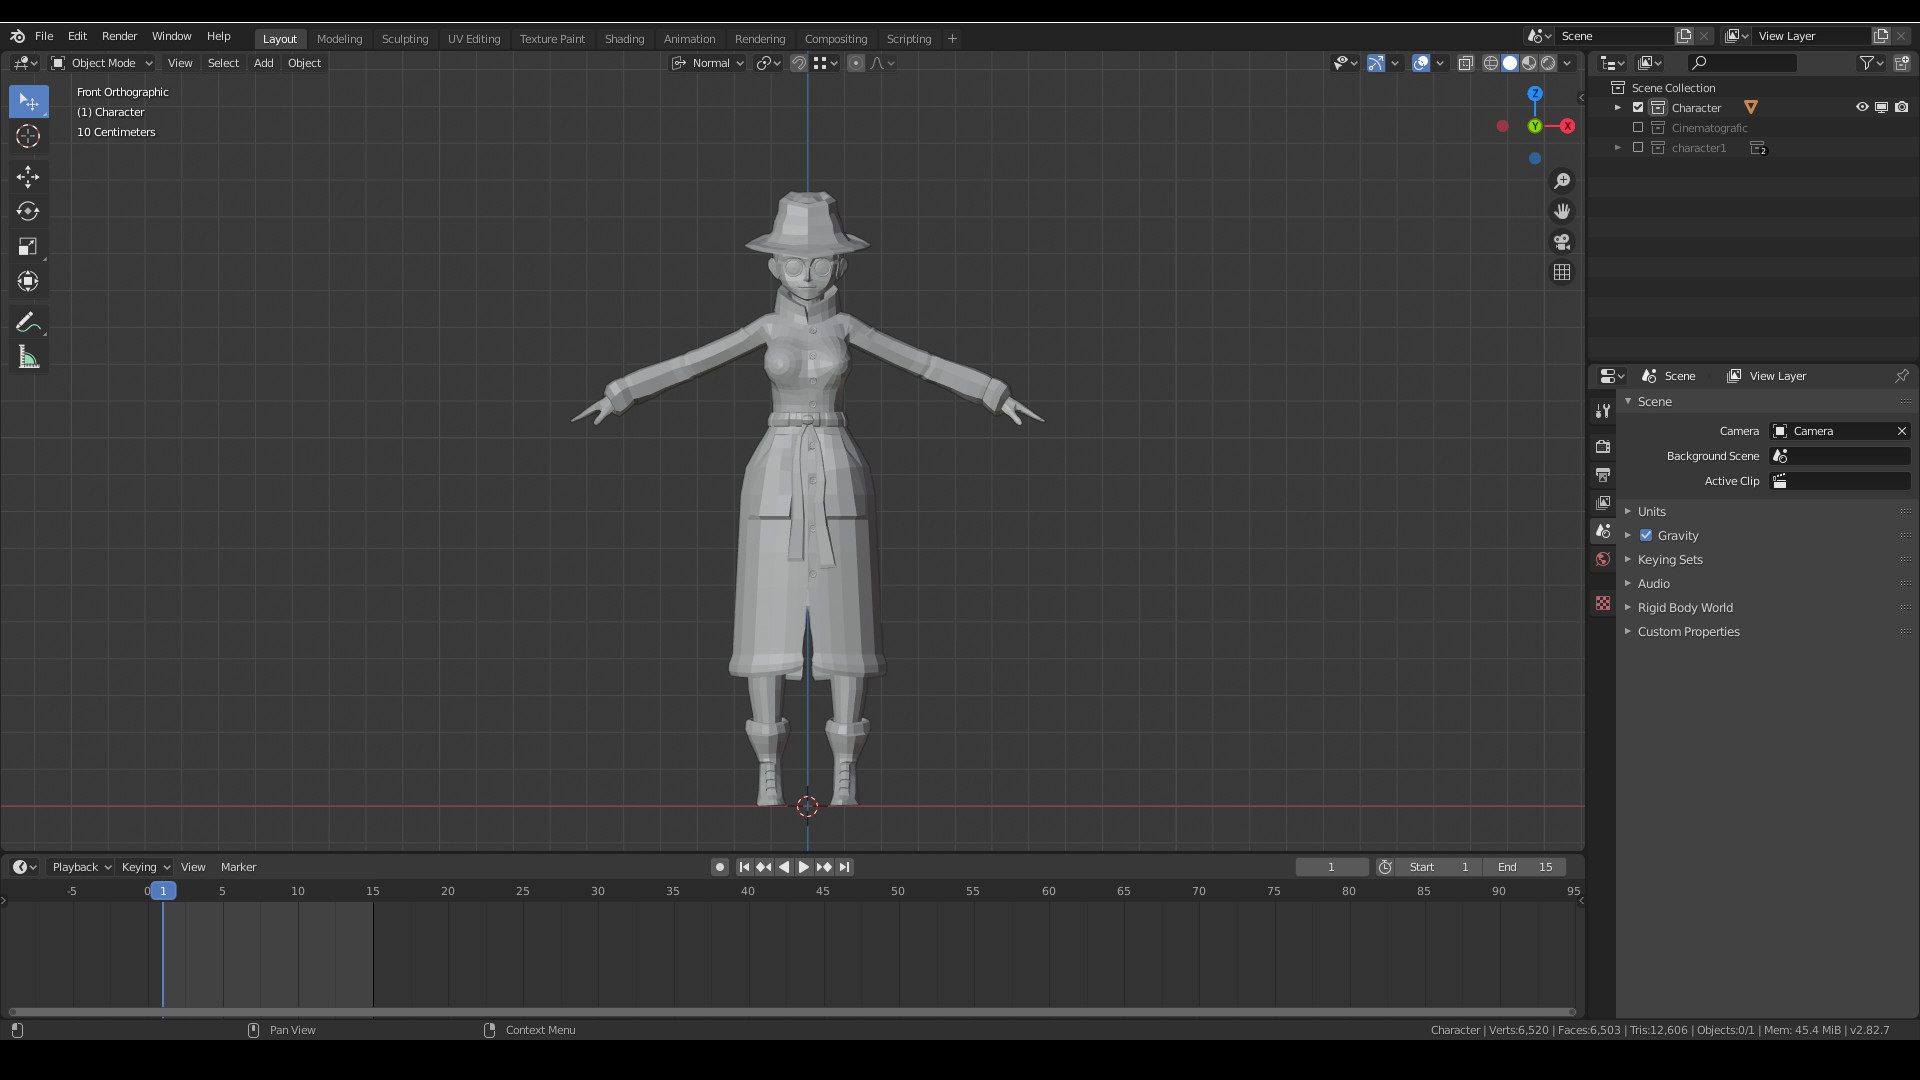This screenshot has width=1920, height=1080.
Task: Click the Pan view hand icon
Action: (1562, 211)
